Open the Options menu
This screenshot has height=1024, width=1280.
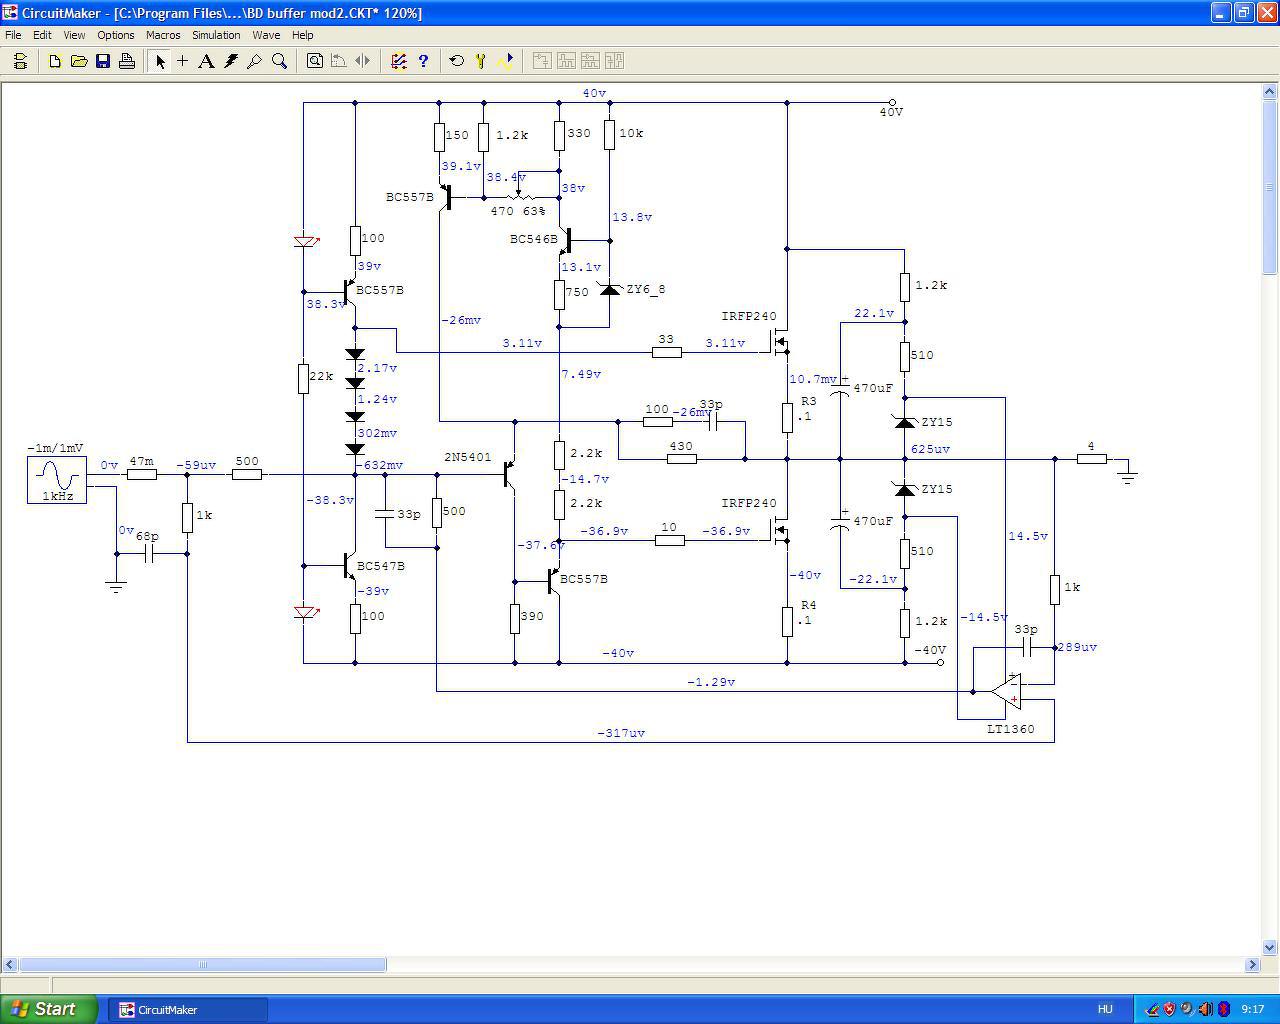point(116,35)
